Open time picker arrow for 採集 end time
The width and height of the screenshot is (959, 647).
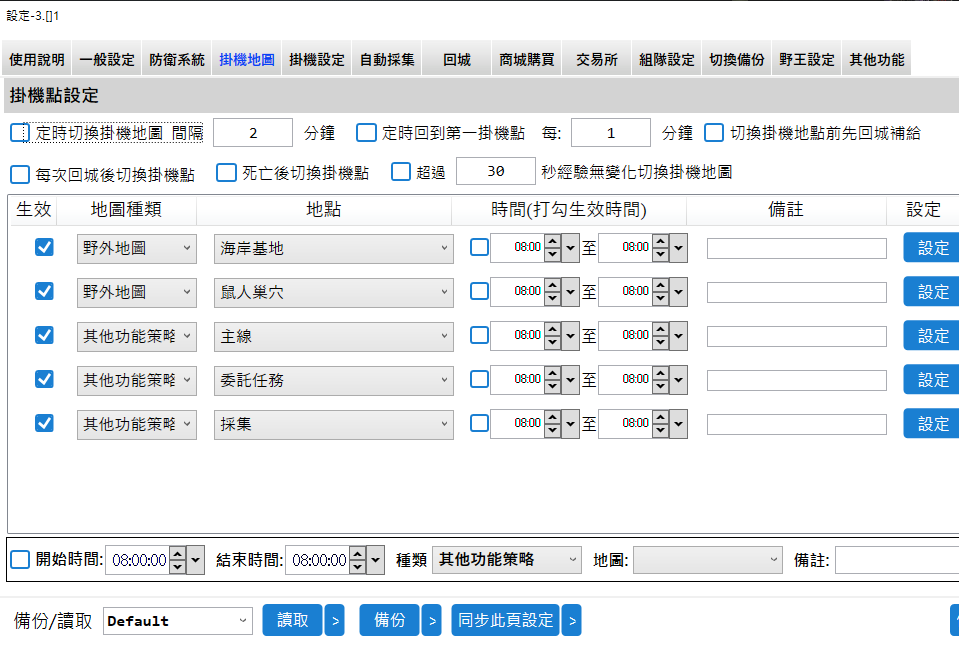[679, 424]
